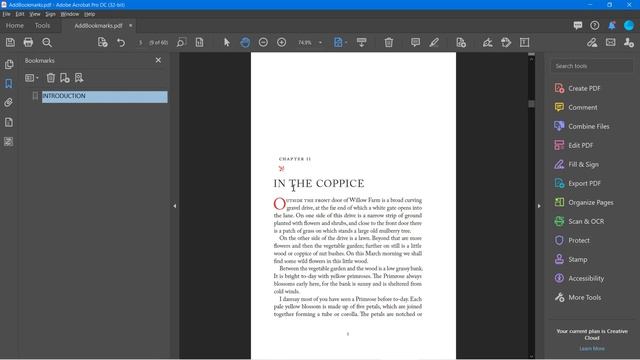Viewport: 640px width, 360px height.
Task: Open the Protect tool
Action: [x=578, y=240]
